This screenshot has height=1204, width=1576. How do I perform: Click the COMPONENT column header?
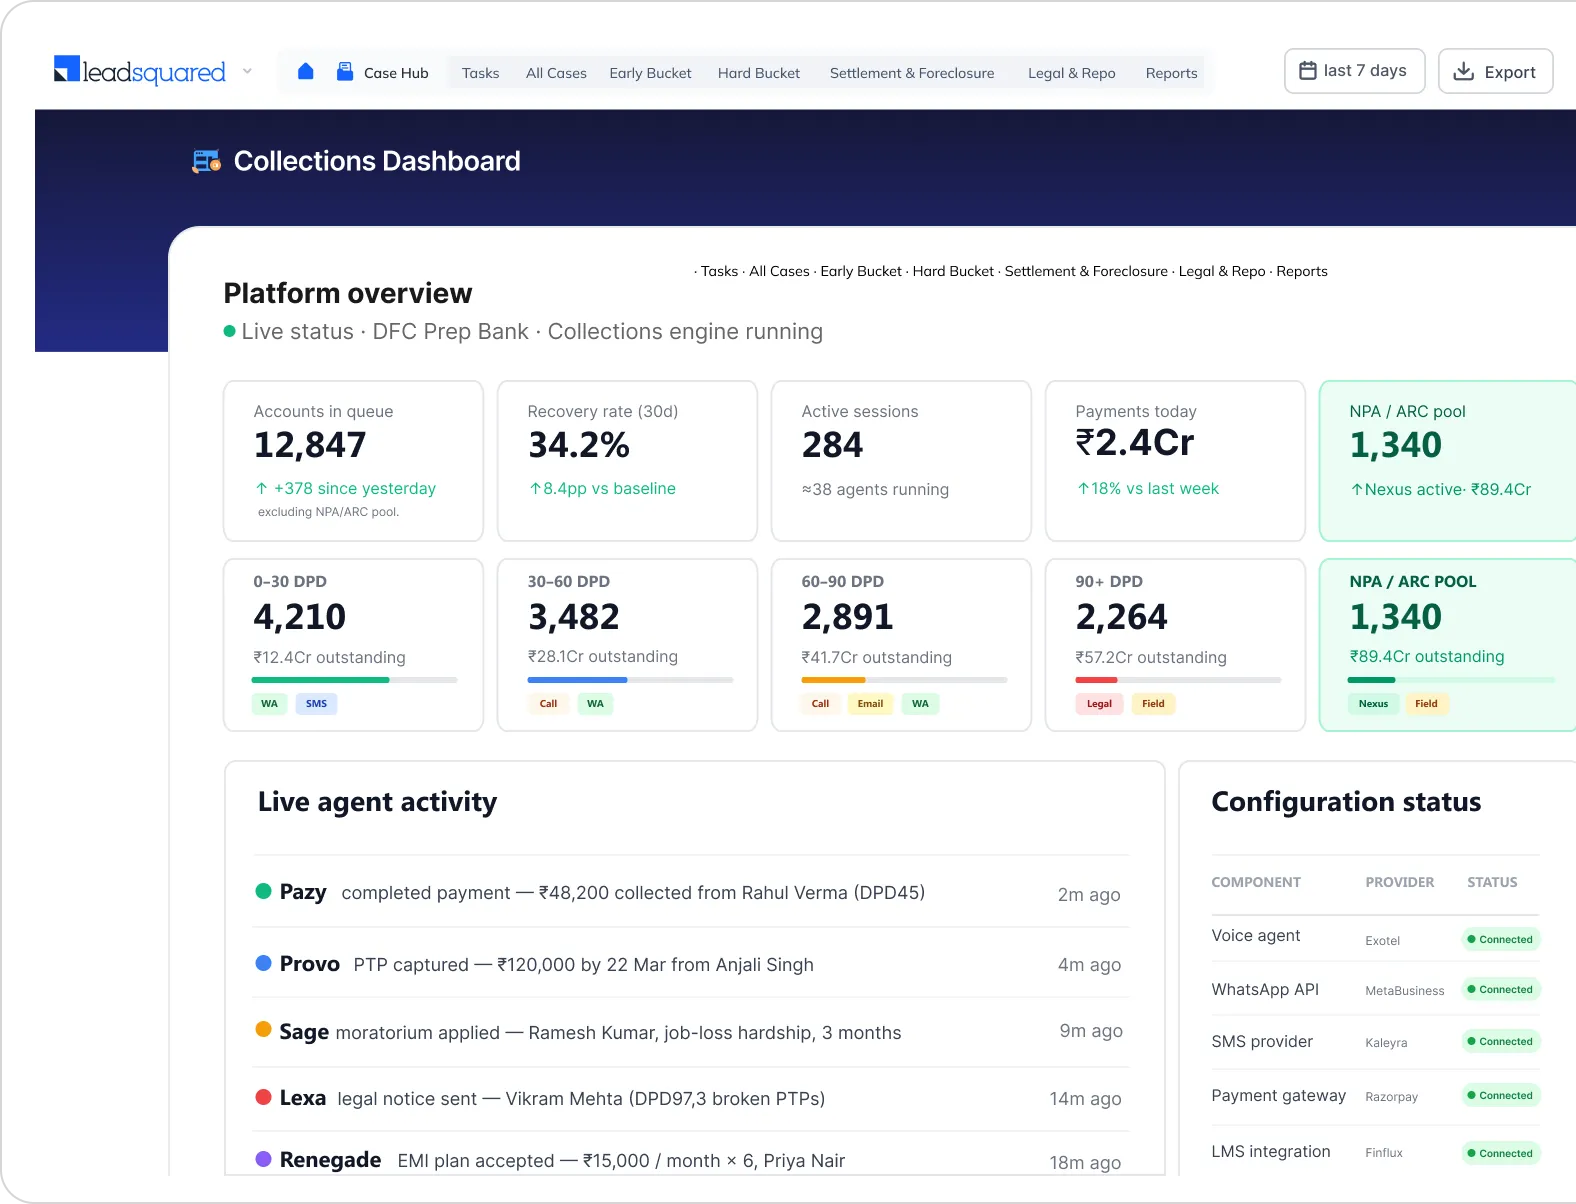[1256, 882]
